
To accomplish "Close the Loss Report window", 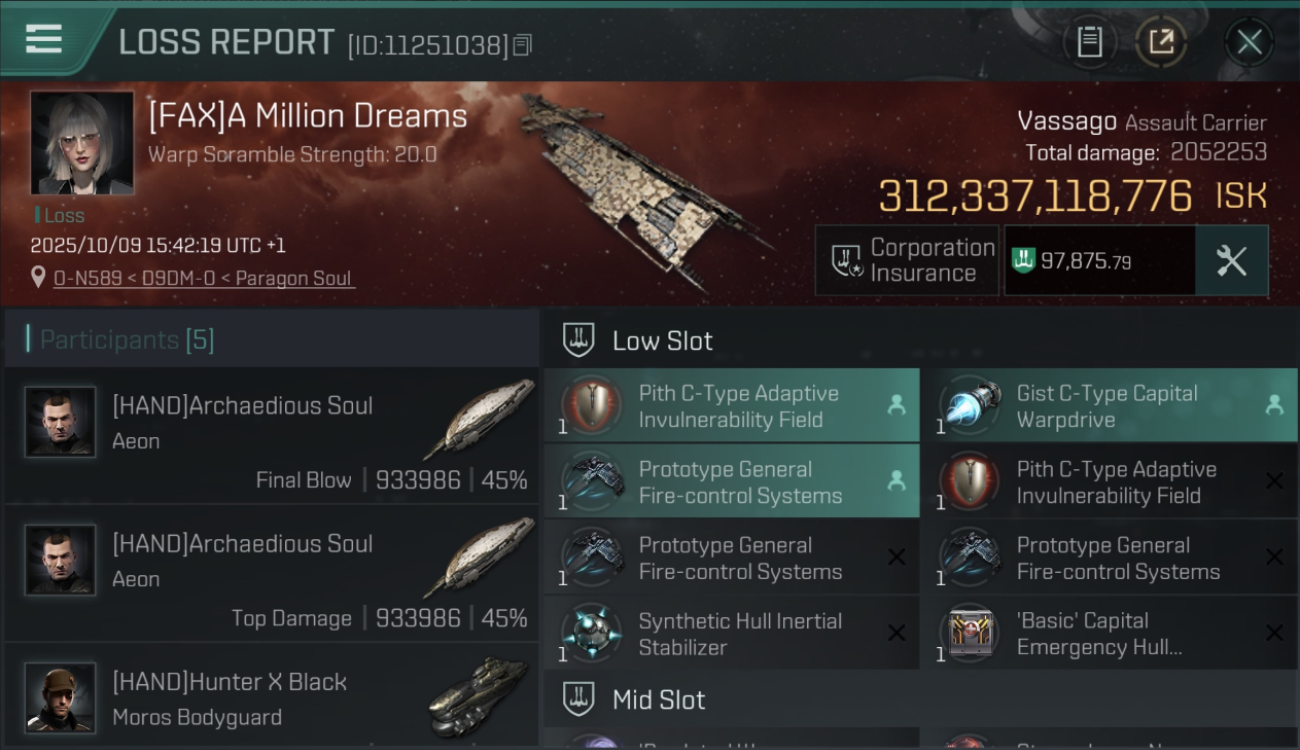I will 1249,42.
